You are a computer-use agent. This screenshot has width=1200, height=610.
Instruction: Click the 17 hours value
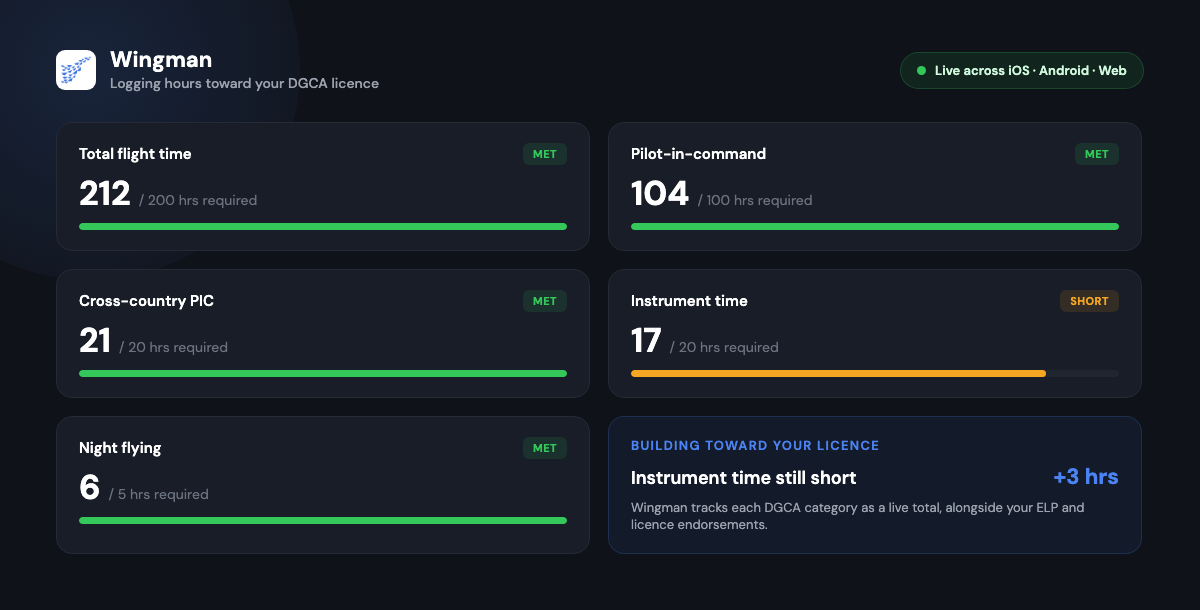[646, 340]
